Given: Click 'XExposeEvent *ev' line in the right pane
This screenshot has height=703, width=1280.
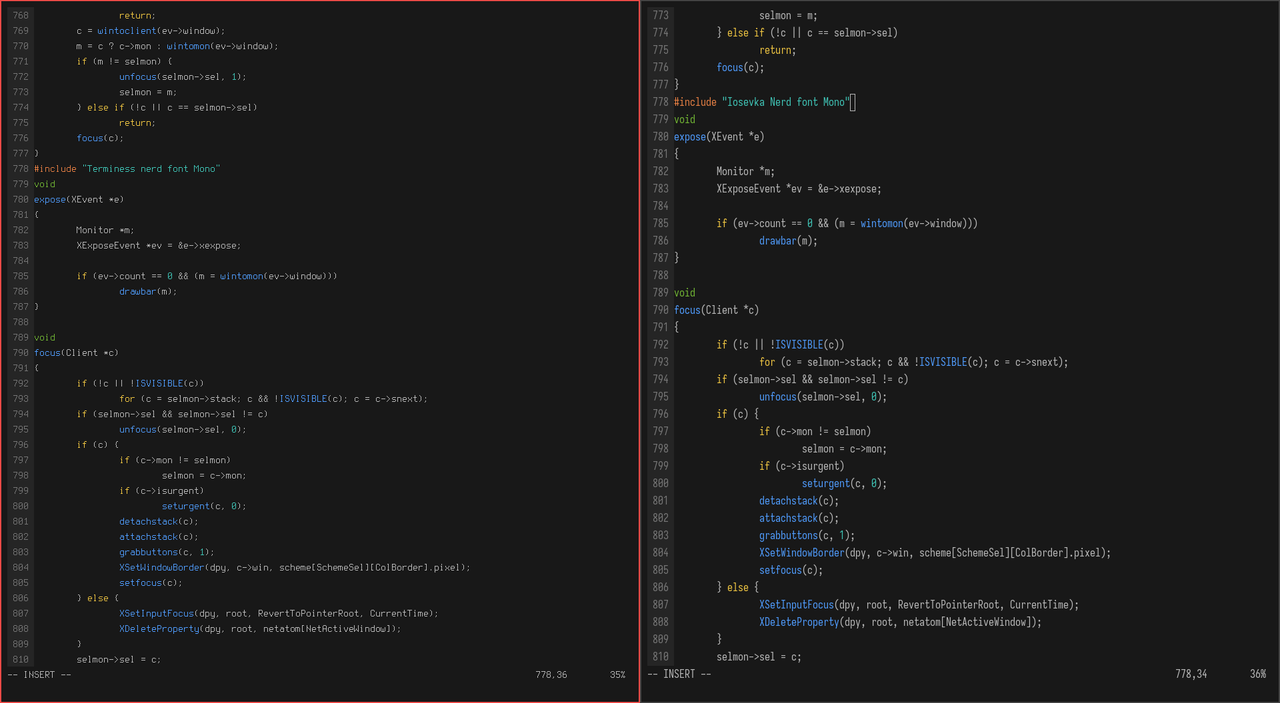Looking at the screenshot, I should pyautogui.click(x=799, y=189).
